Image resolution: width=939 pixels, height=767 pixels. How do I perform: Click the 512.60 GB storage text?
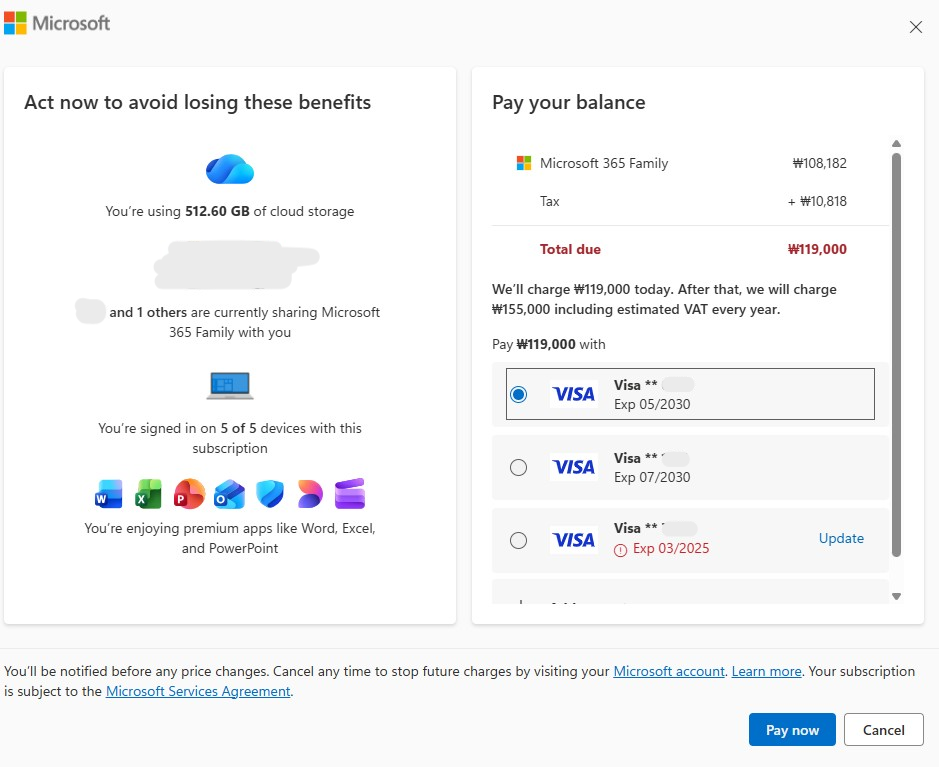click(x=217, y=211)
